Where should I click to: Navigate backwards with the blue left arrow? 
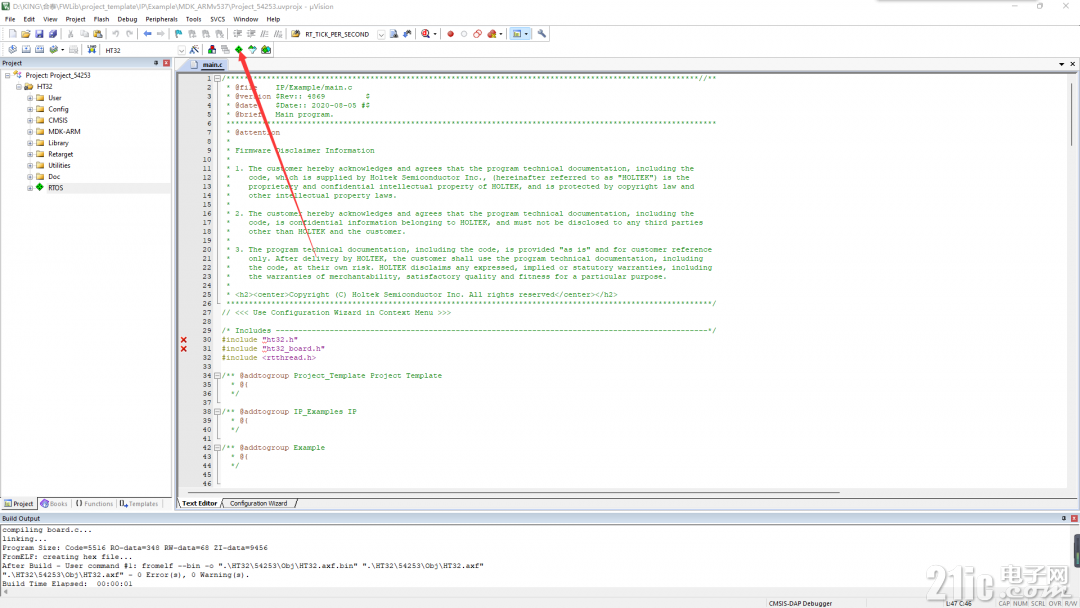click(147, 34)
